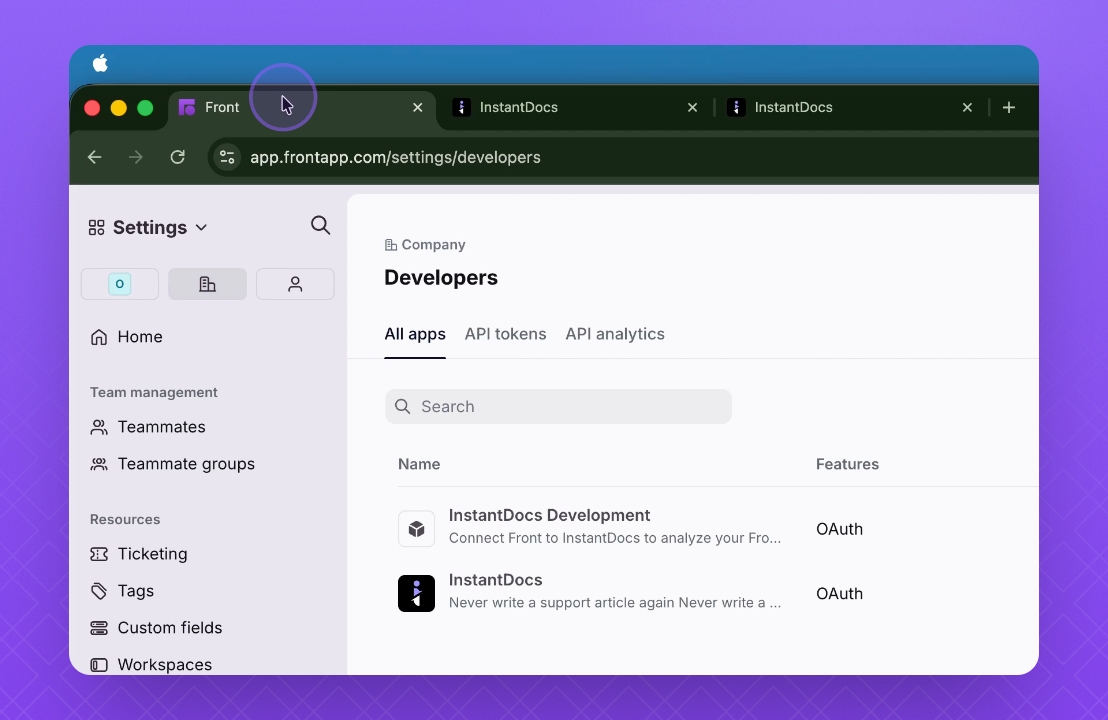Screen dimensions: 1108x720
Task: Click the address bar URL
Action: point(395,157)
